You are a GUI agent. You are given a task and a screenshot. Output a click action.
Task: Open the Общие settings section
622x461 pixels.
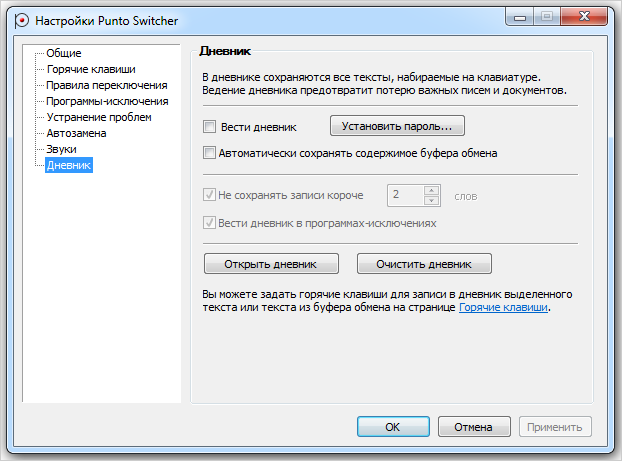[63, 53]
